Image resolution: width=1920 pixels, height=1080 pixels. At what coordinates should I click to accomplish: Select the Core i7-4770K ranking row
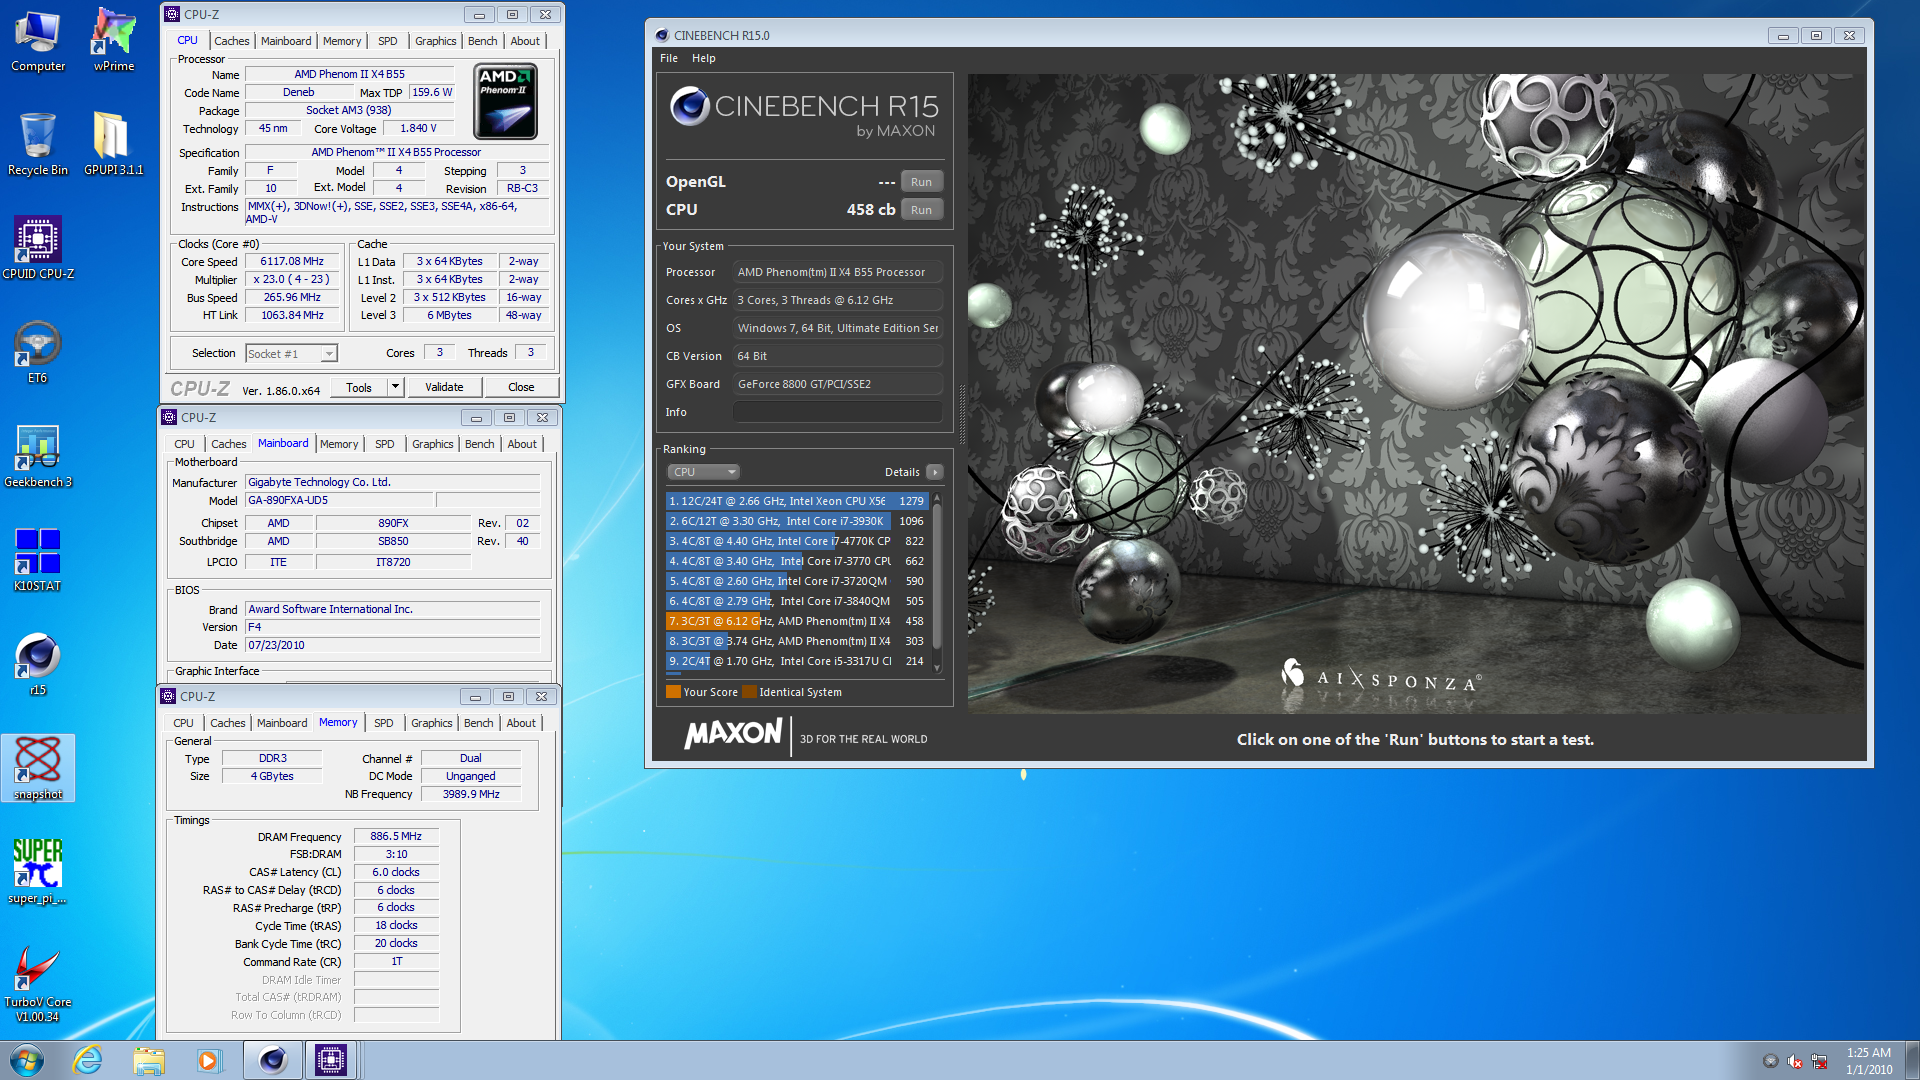click(797, 541)
